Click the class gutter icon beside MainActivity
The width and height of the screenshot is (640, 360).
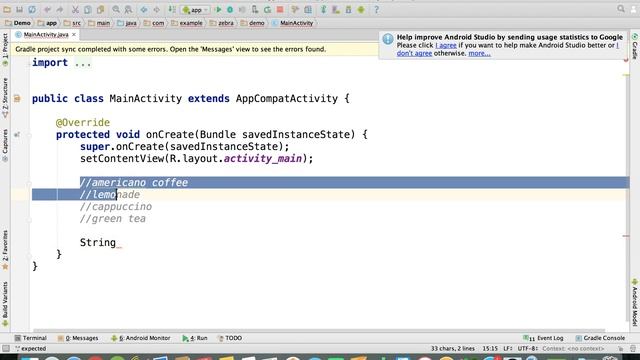tap(17, 98)
